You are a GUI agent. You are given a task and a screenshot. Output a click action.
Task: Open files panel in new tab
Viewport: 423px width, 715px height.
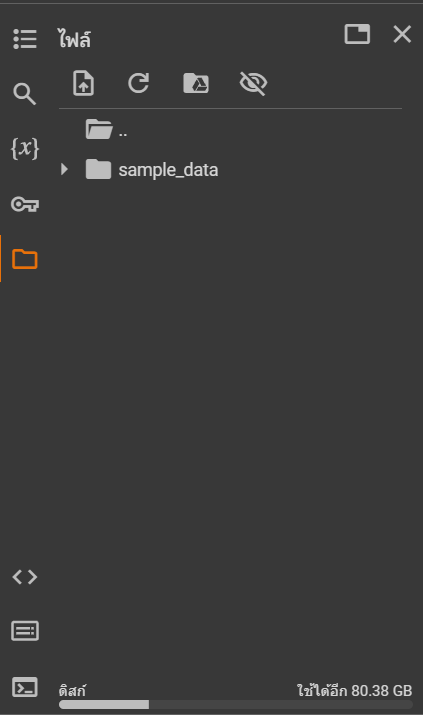pyautogui.click(x=357, y=34)
